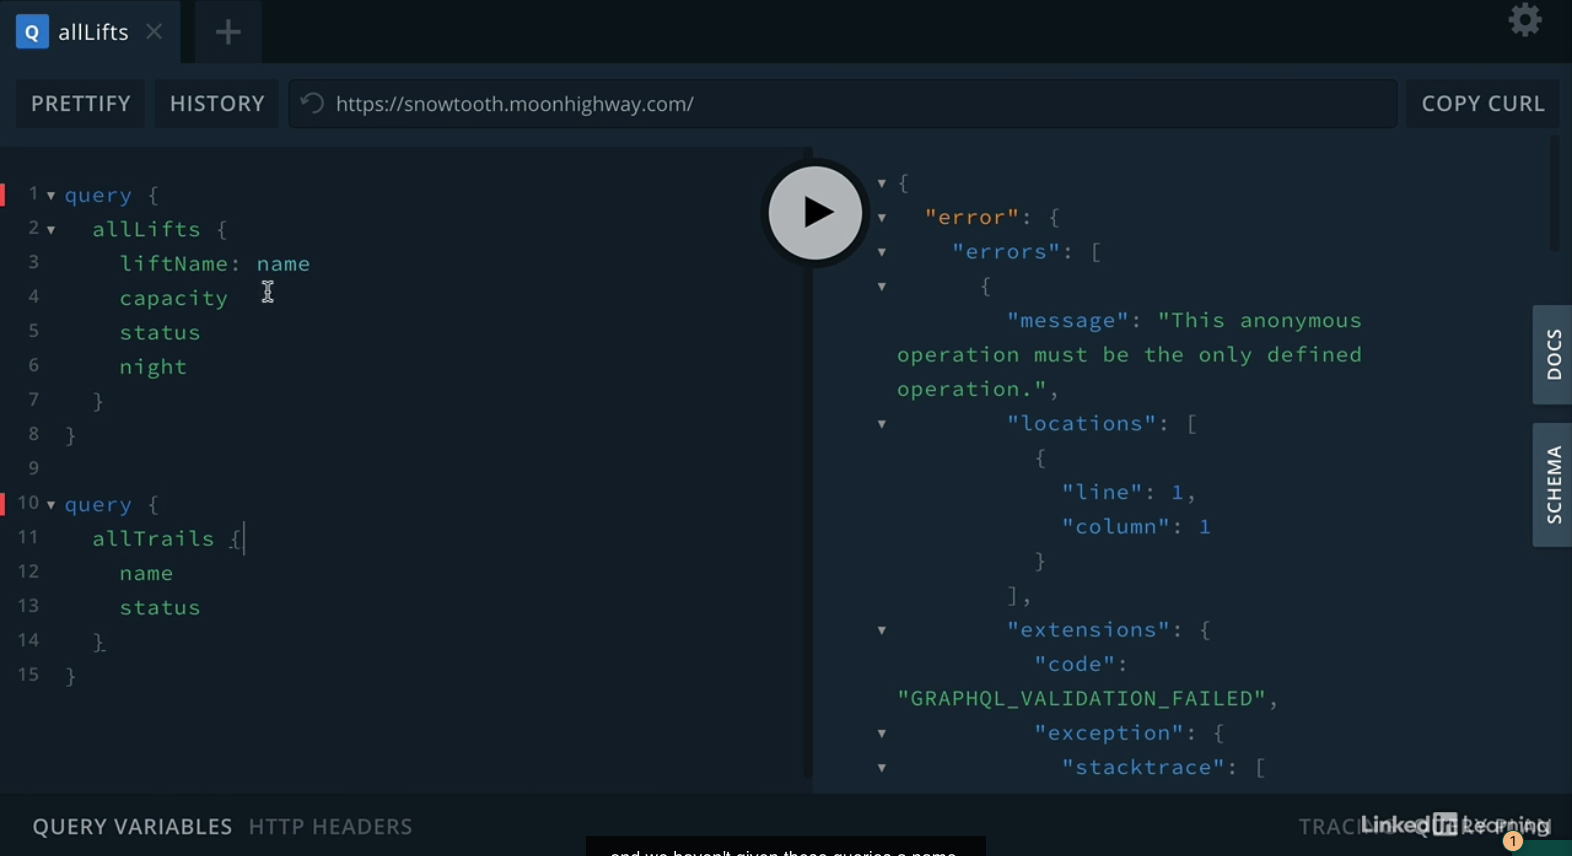Close the allLifts tab

click(154, 32)
